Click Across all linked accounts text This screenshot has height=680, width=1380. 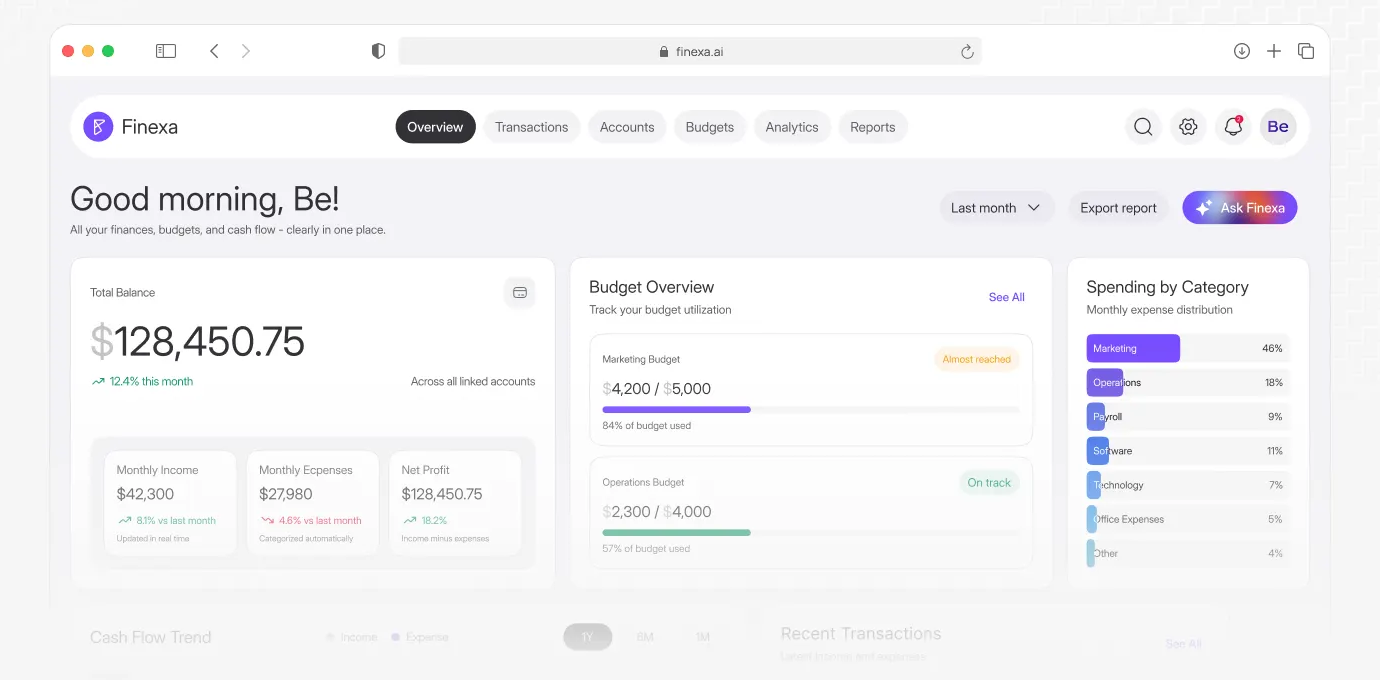473,381
